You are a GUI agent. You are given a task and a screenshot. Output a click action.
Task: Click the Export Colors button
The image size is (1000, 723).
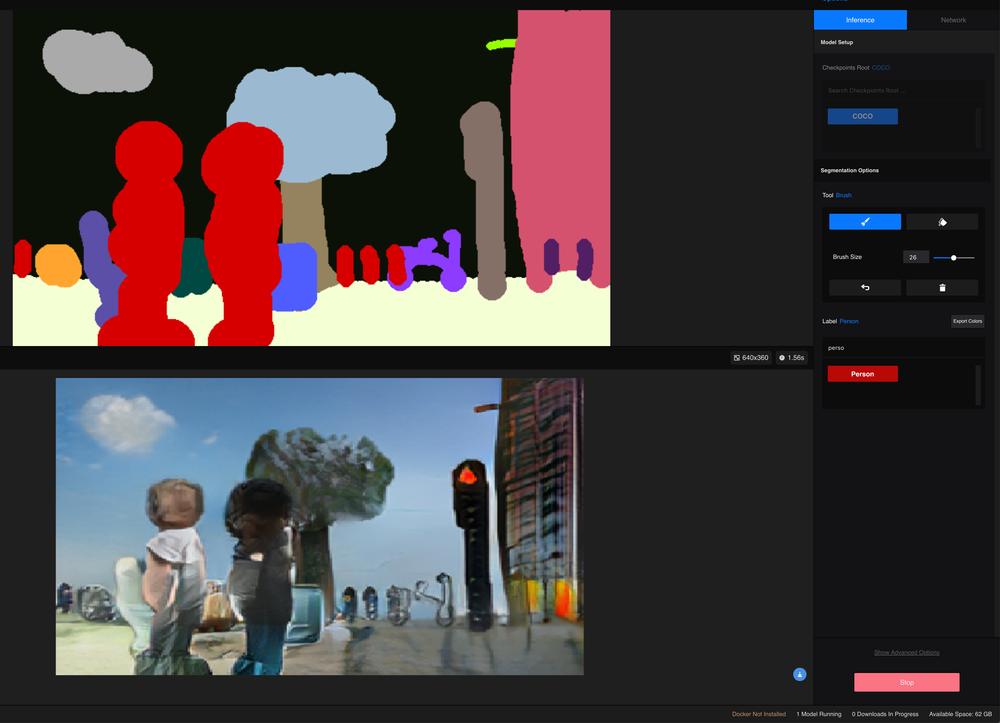pos(967,321)
